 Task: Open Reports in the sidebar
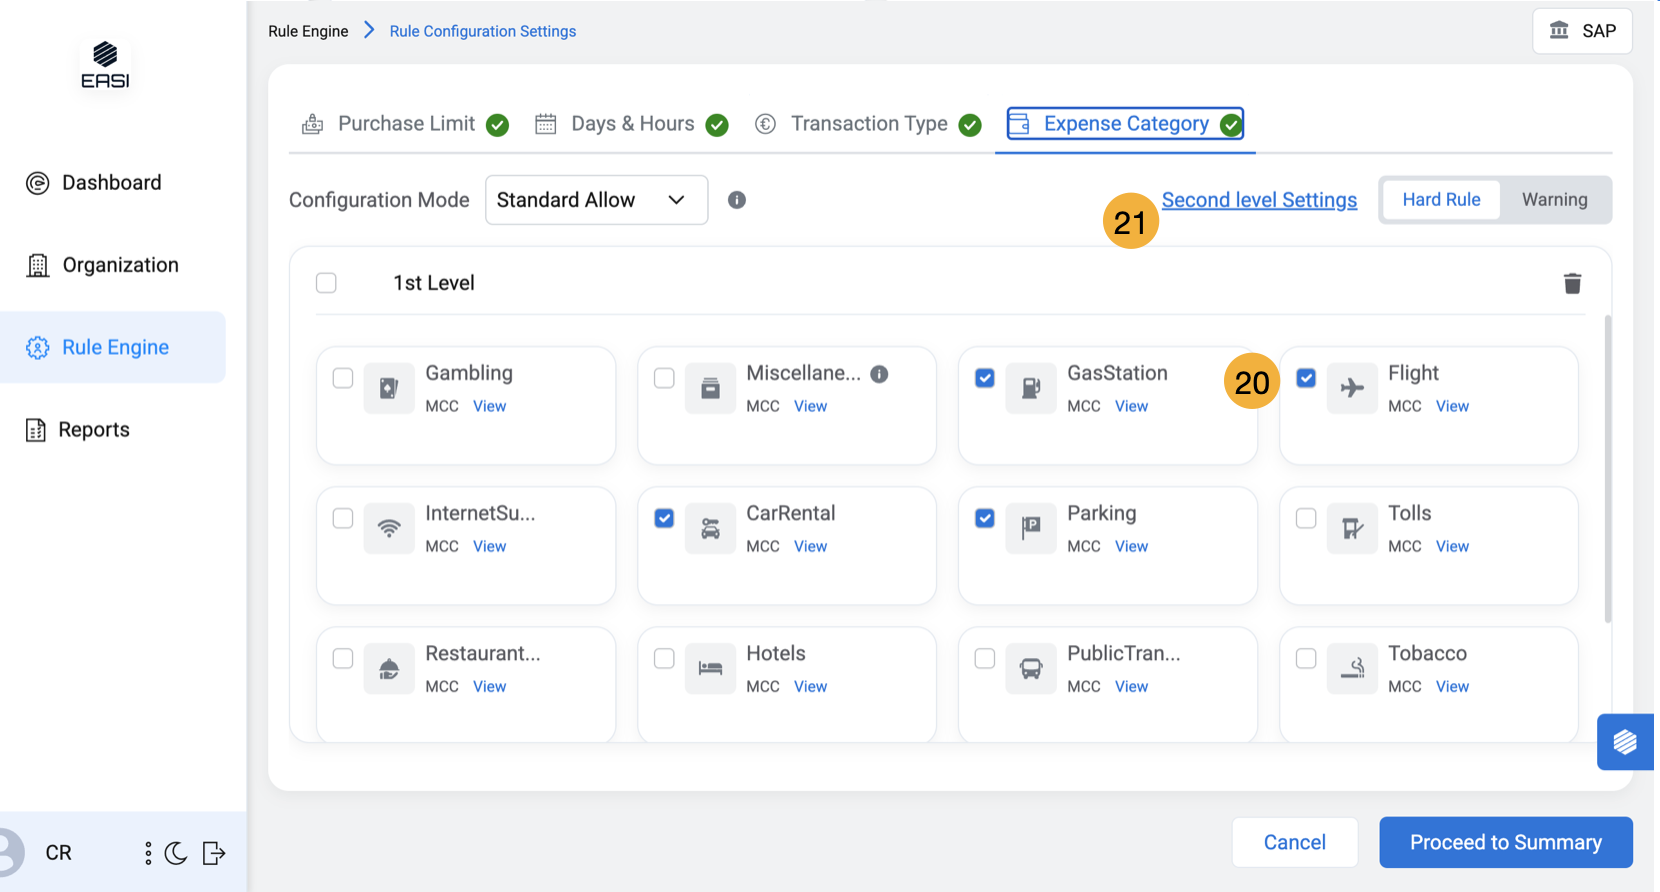coord(93,430)
